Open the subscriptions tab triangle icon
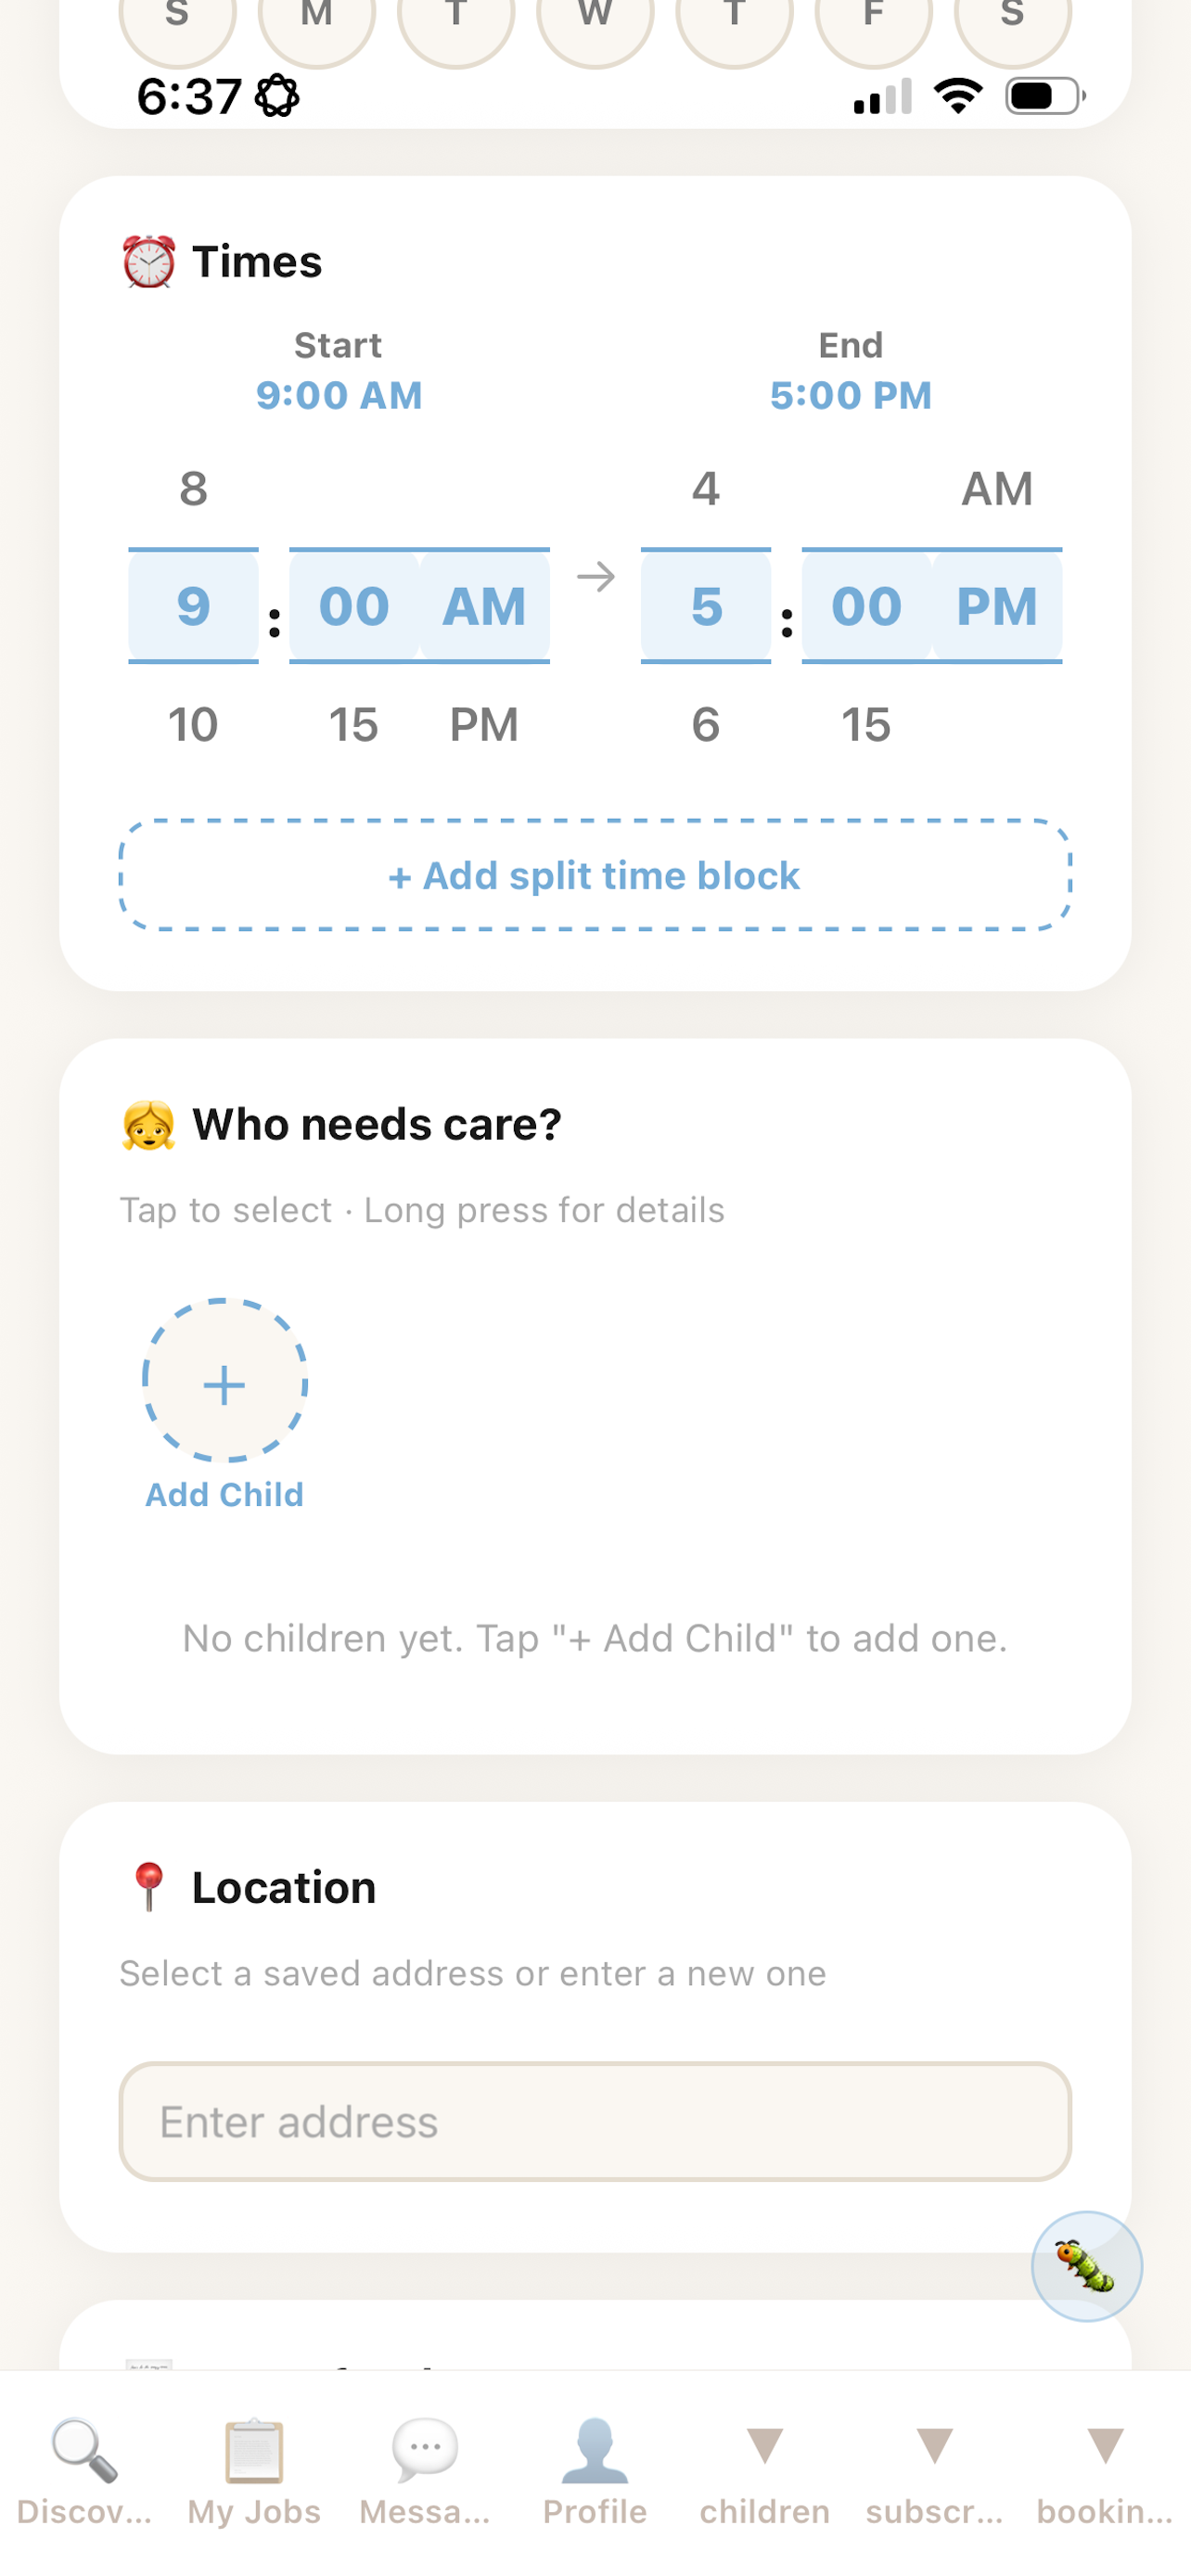The width and height of the screenshot is (1191, 2576). pyautogui.click(x=935, y=2445)
